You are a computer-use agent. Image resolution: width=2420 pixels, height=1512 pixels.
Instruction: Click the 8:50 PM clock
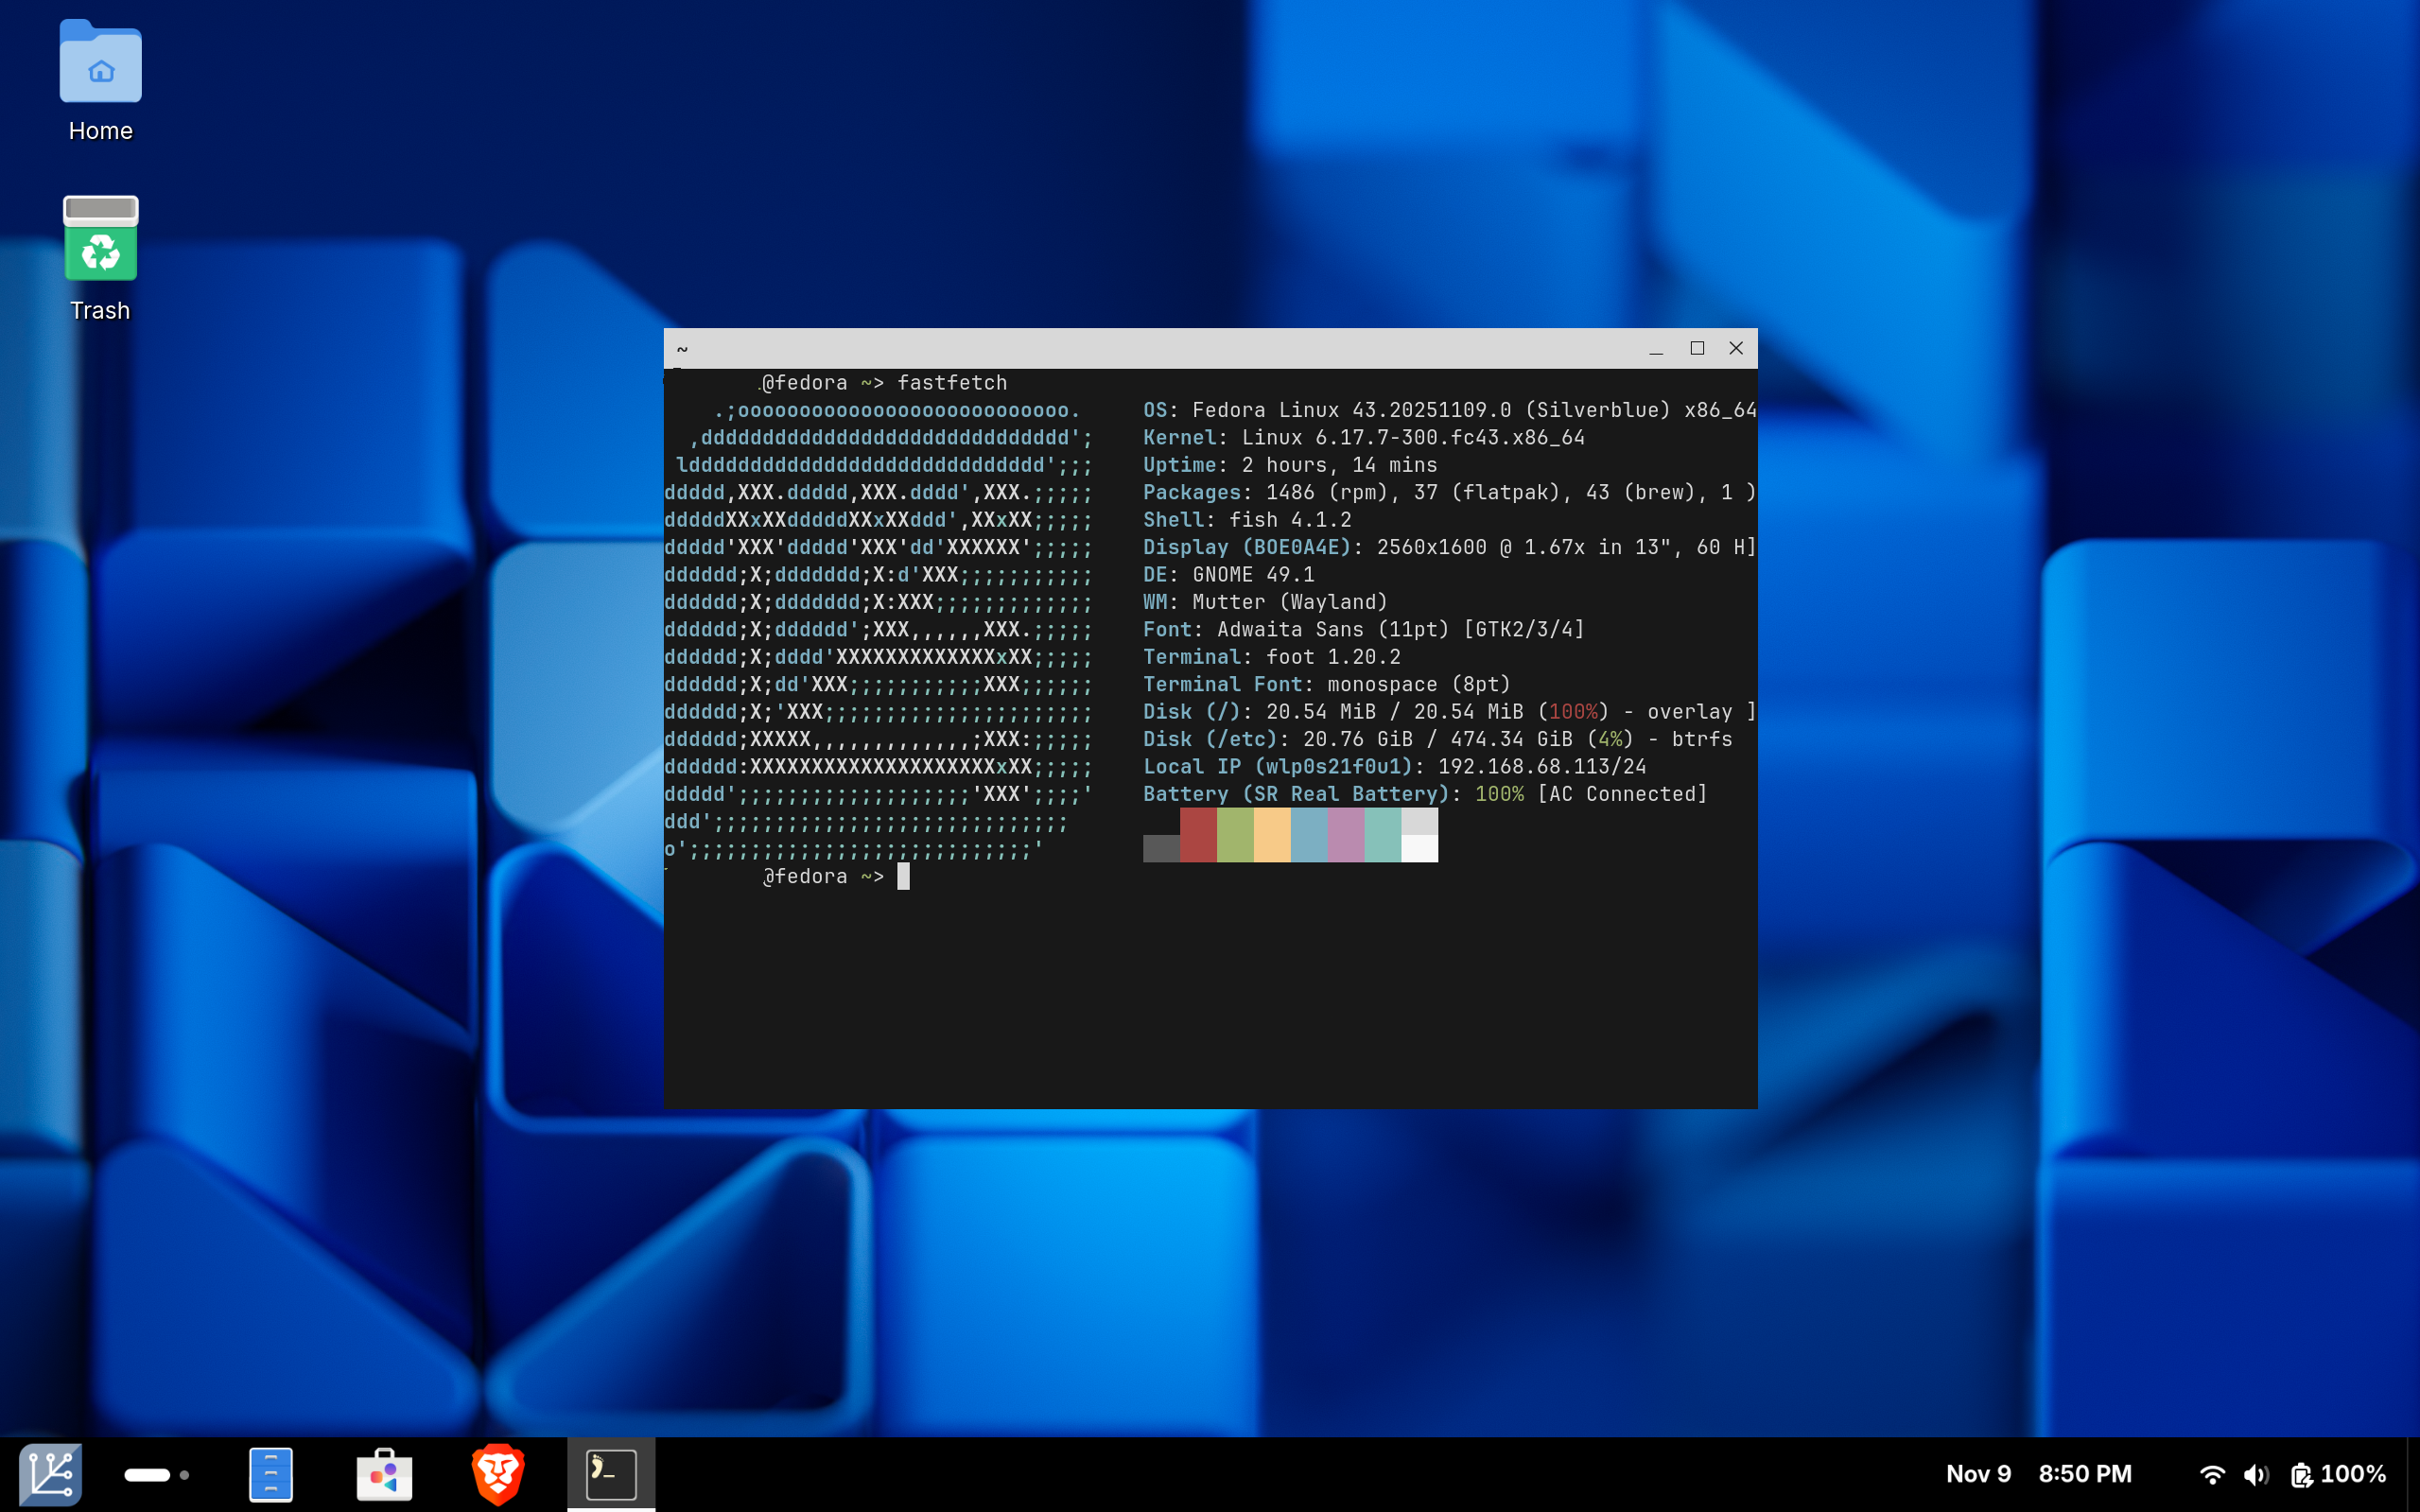pos(2085,1474)
